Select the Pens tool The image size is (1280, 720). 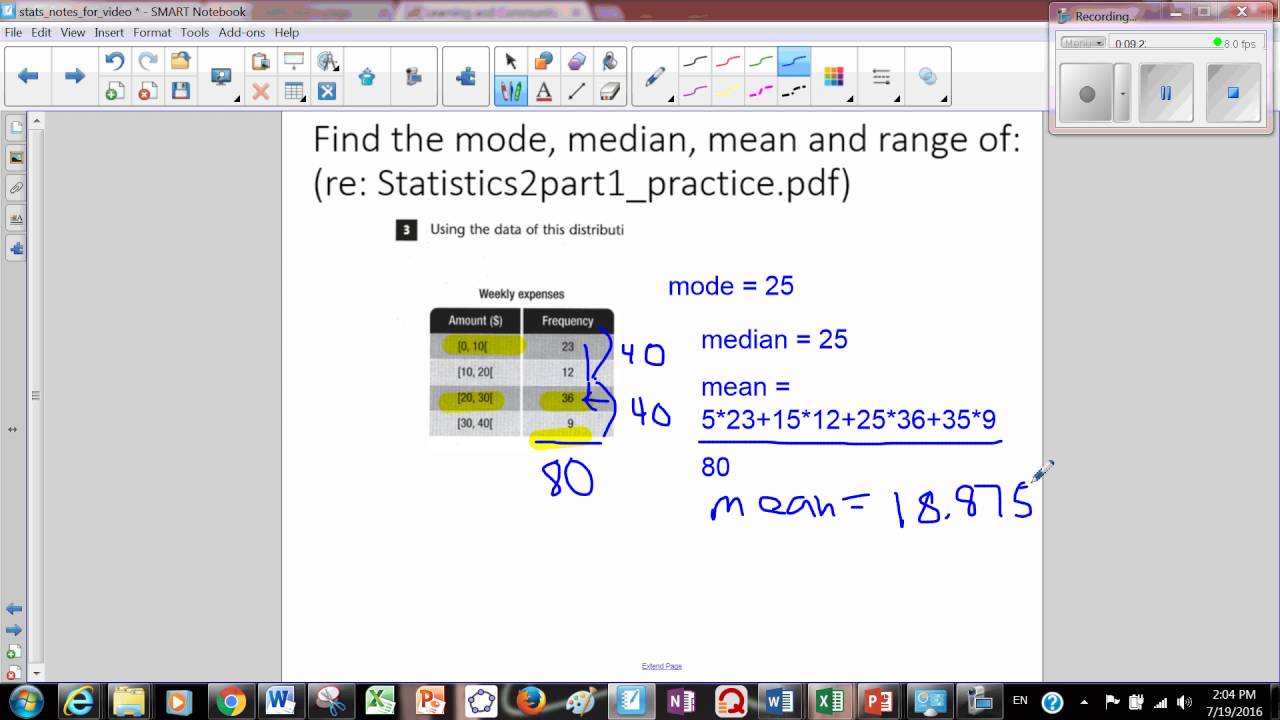tap(511, 92)
